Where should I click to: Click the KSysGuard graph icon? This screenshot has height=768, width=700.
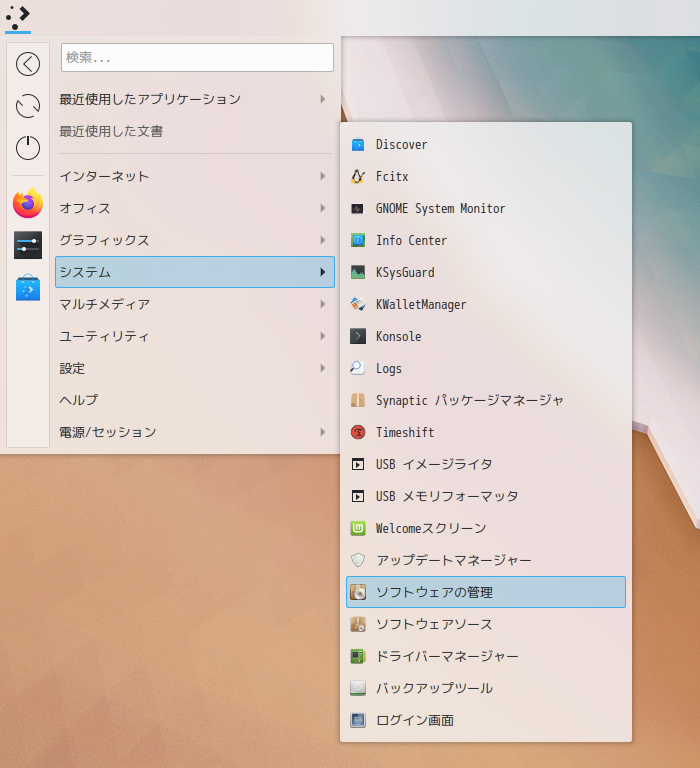tap(358, 272)
